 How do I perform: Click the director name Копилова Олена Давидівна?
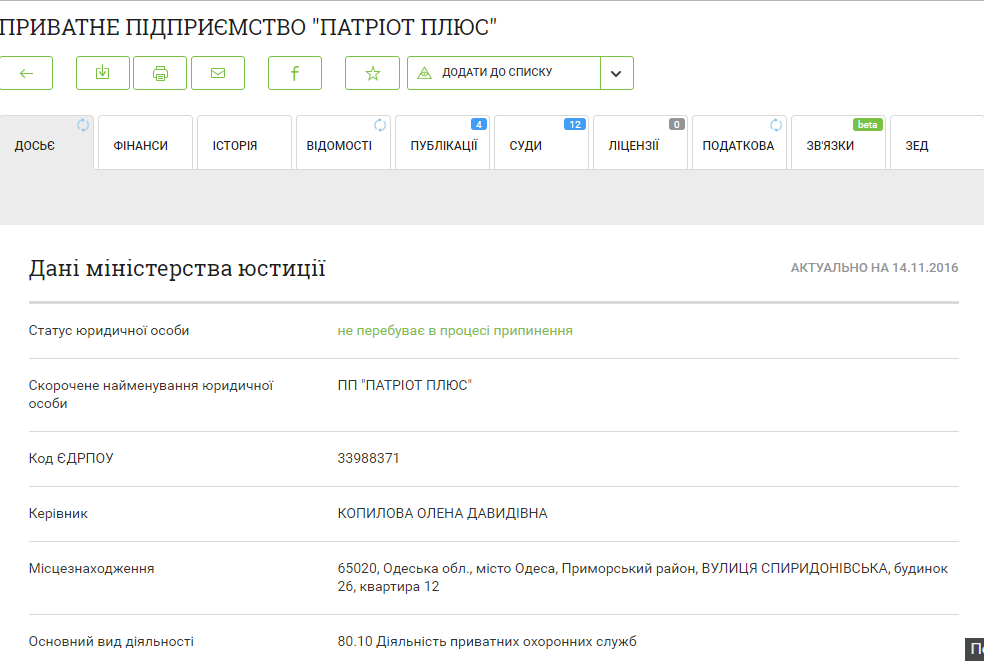(x=442, y=514)
